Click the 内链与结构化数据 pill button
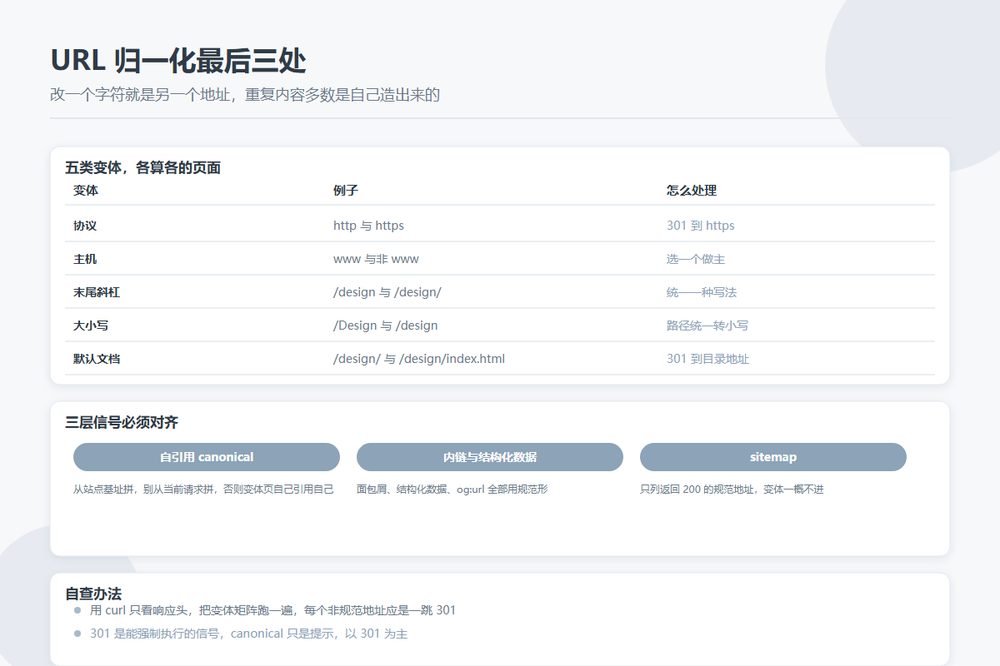Viewport: 1000px width, 666px height. point(490,457)
